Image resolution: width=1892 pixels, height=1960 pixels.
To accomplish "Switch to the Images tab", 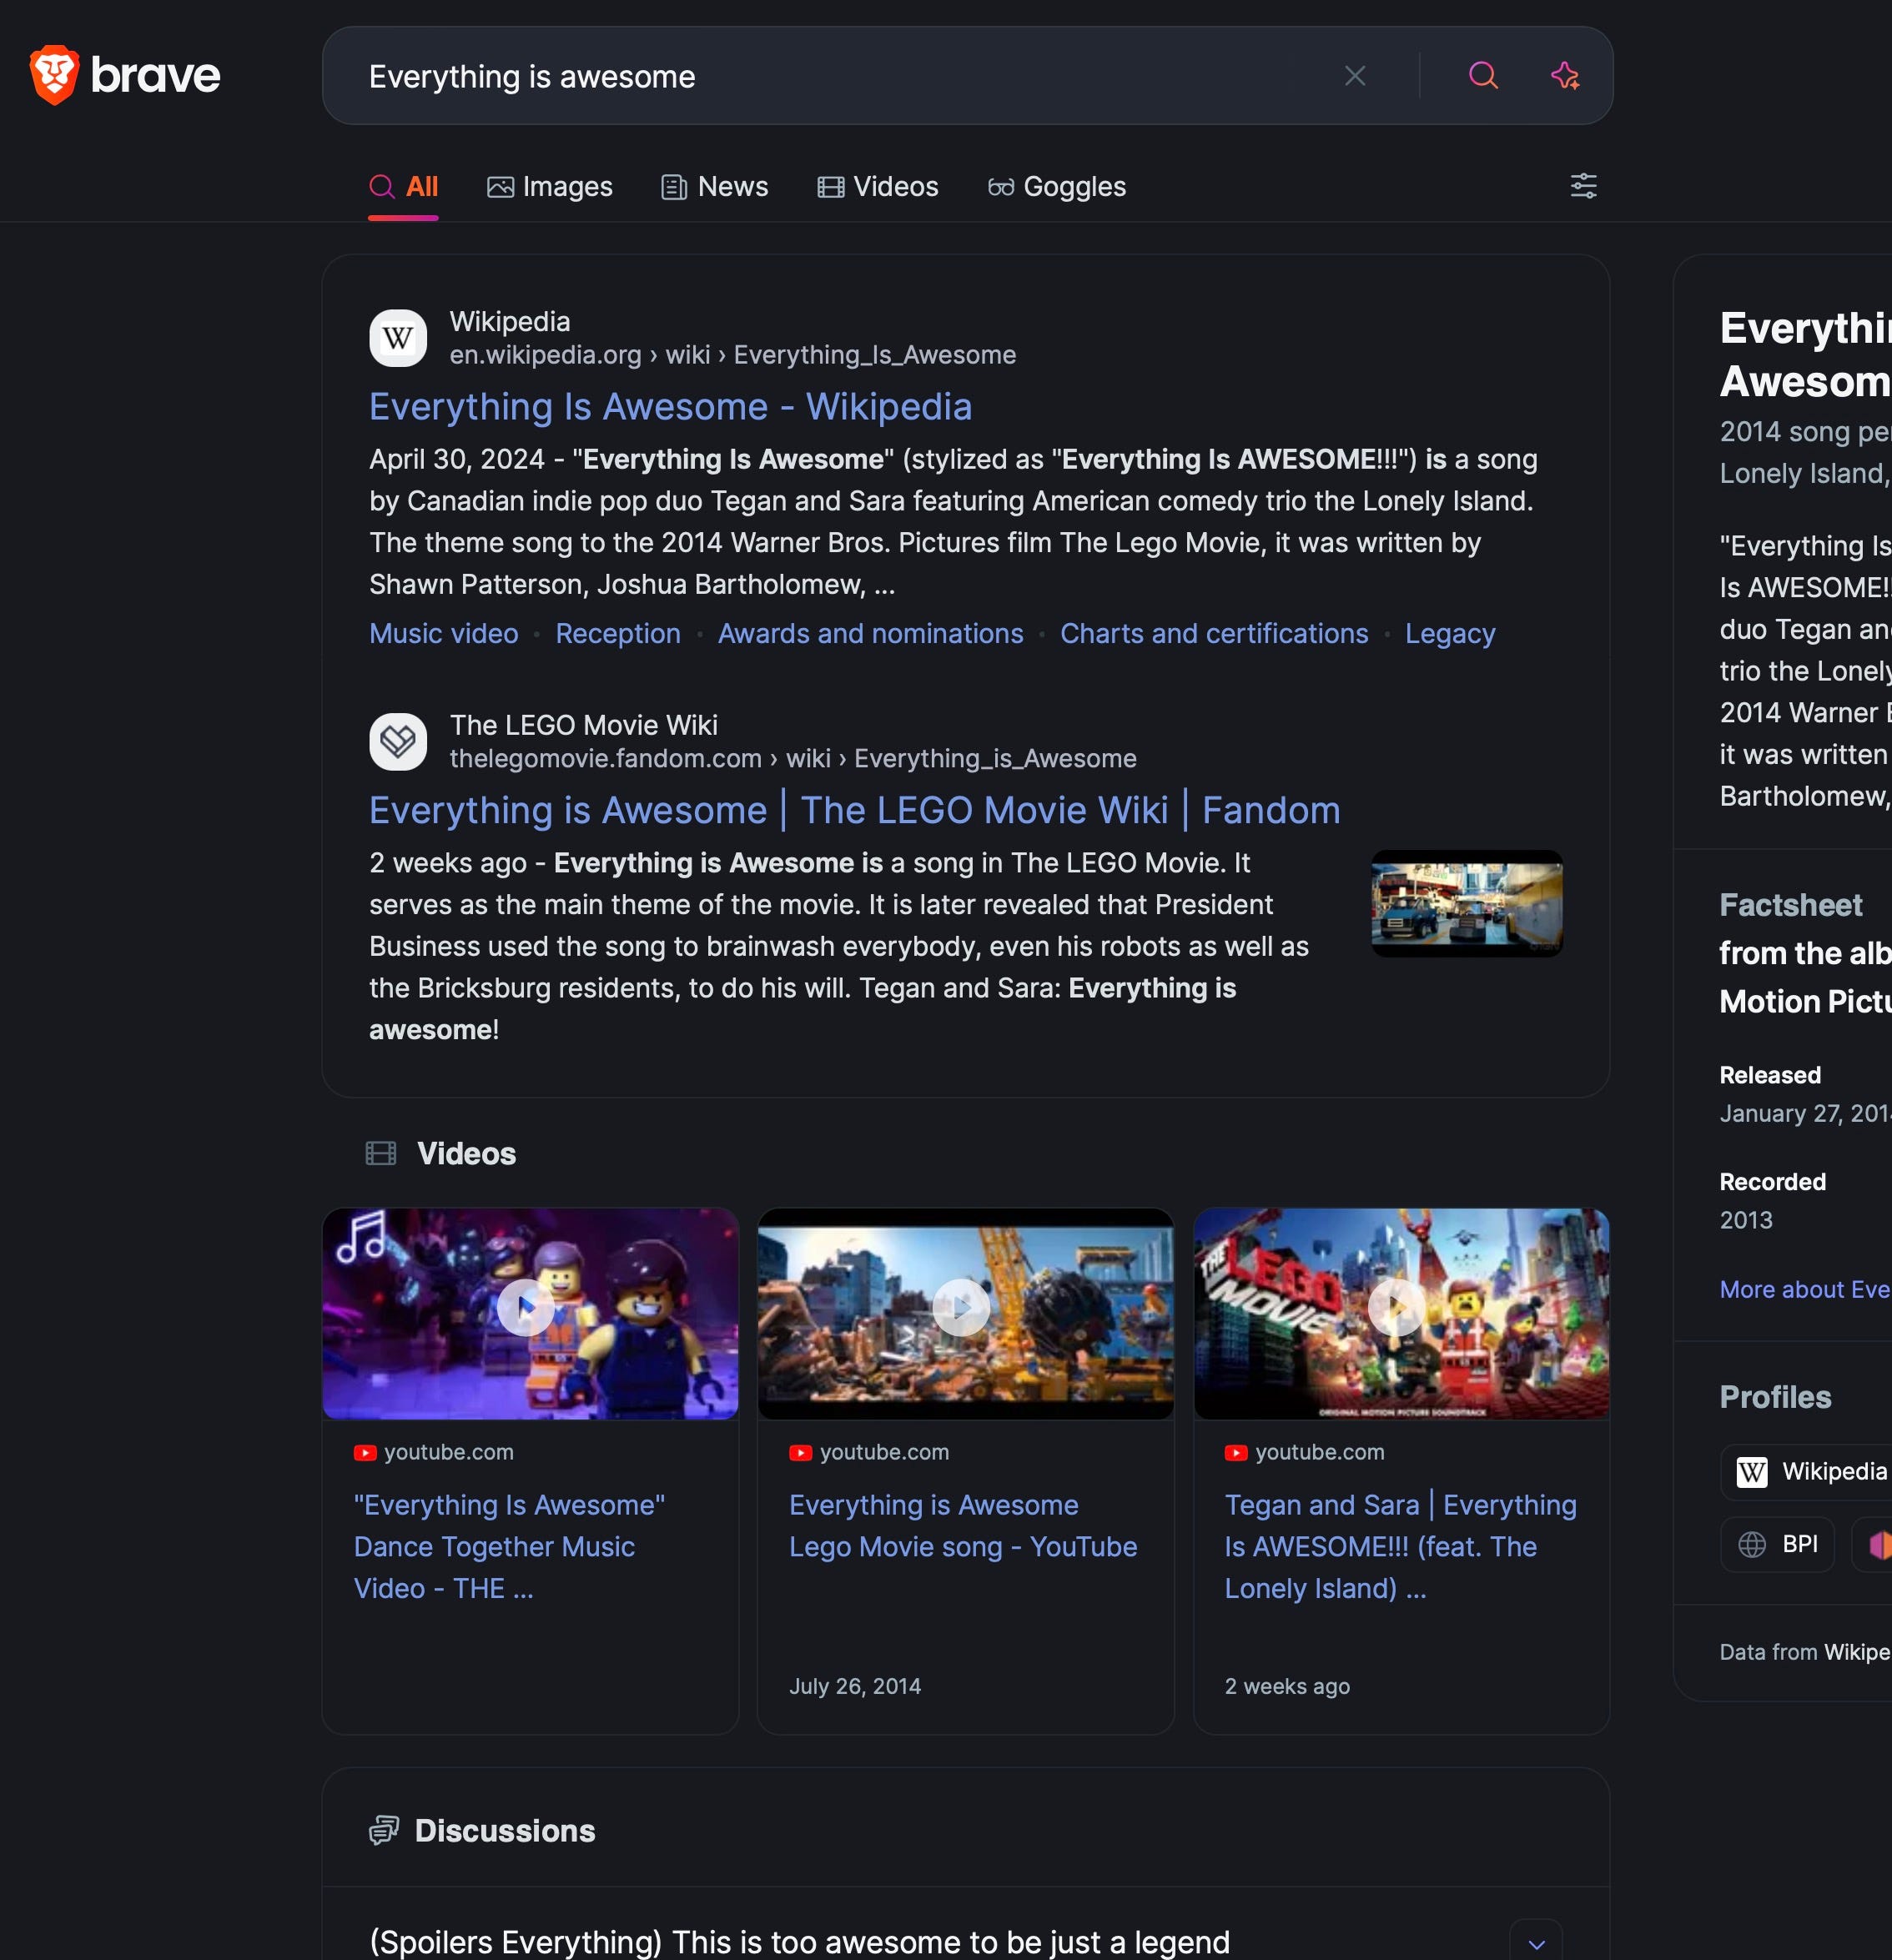I will (x=550, y=187).
